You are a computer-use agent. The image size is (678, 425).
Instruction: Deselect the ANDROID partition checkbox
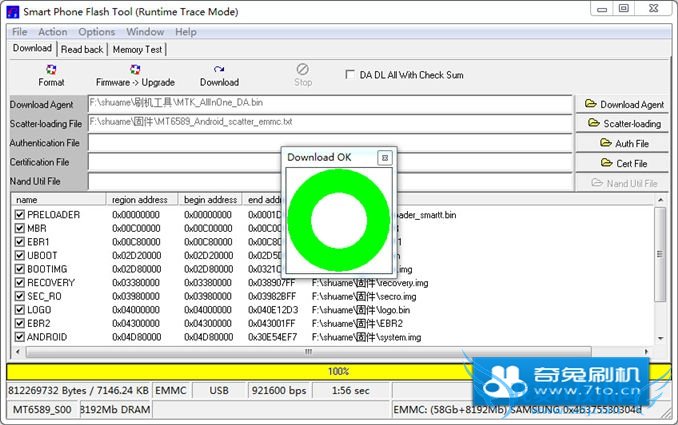(20, 337)
